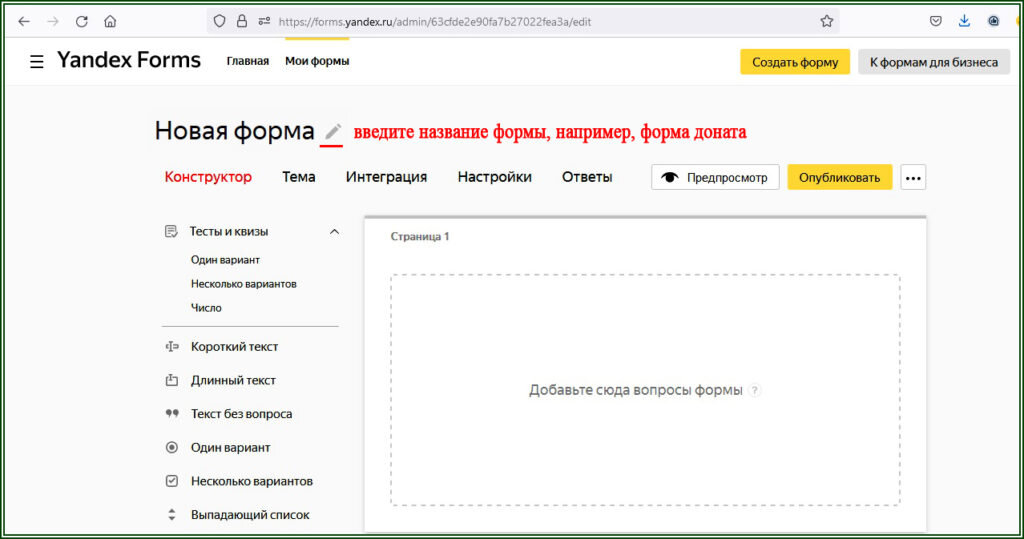Add quiz question Число
Image resolution: width=1024 pixels, height=539 pixels.
click(x=206, y=308)
